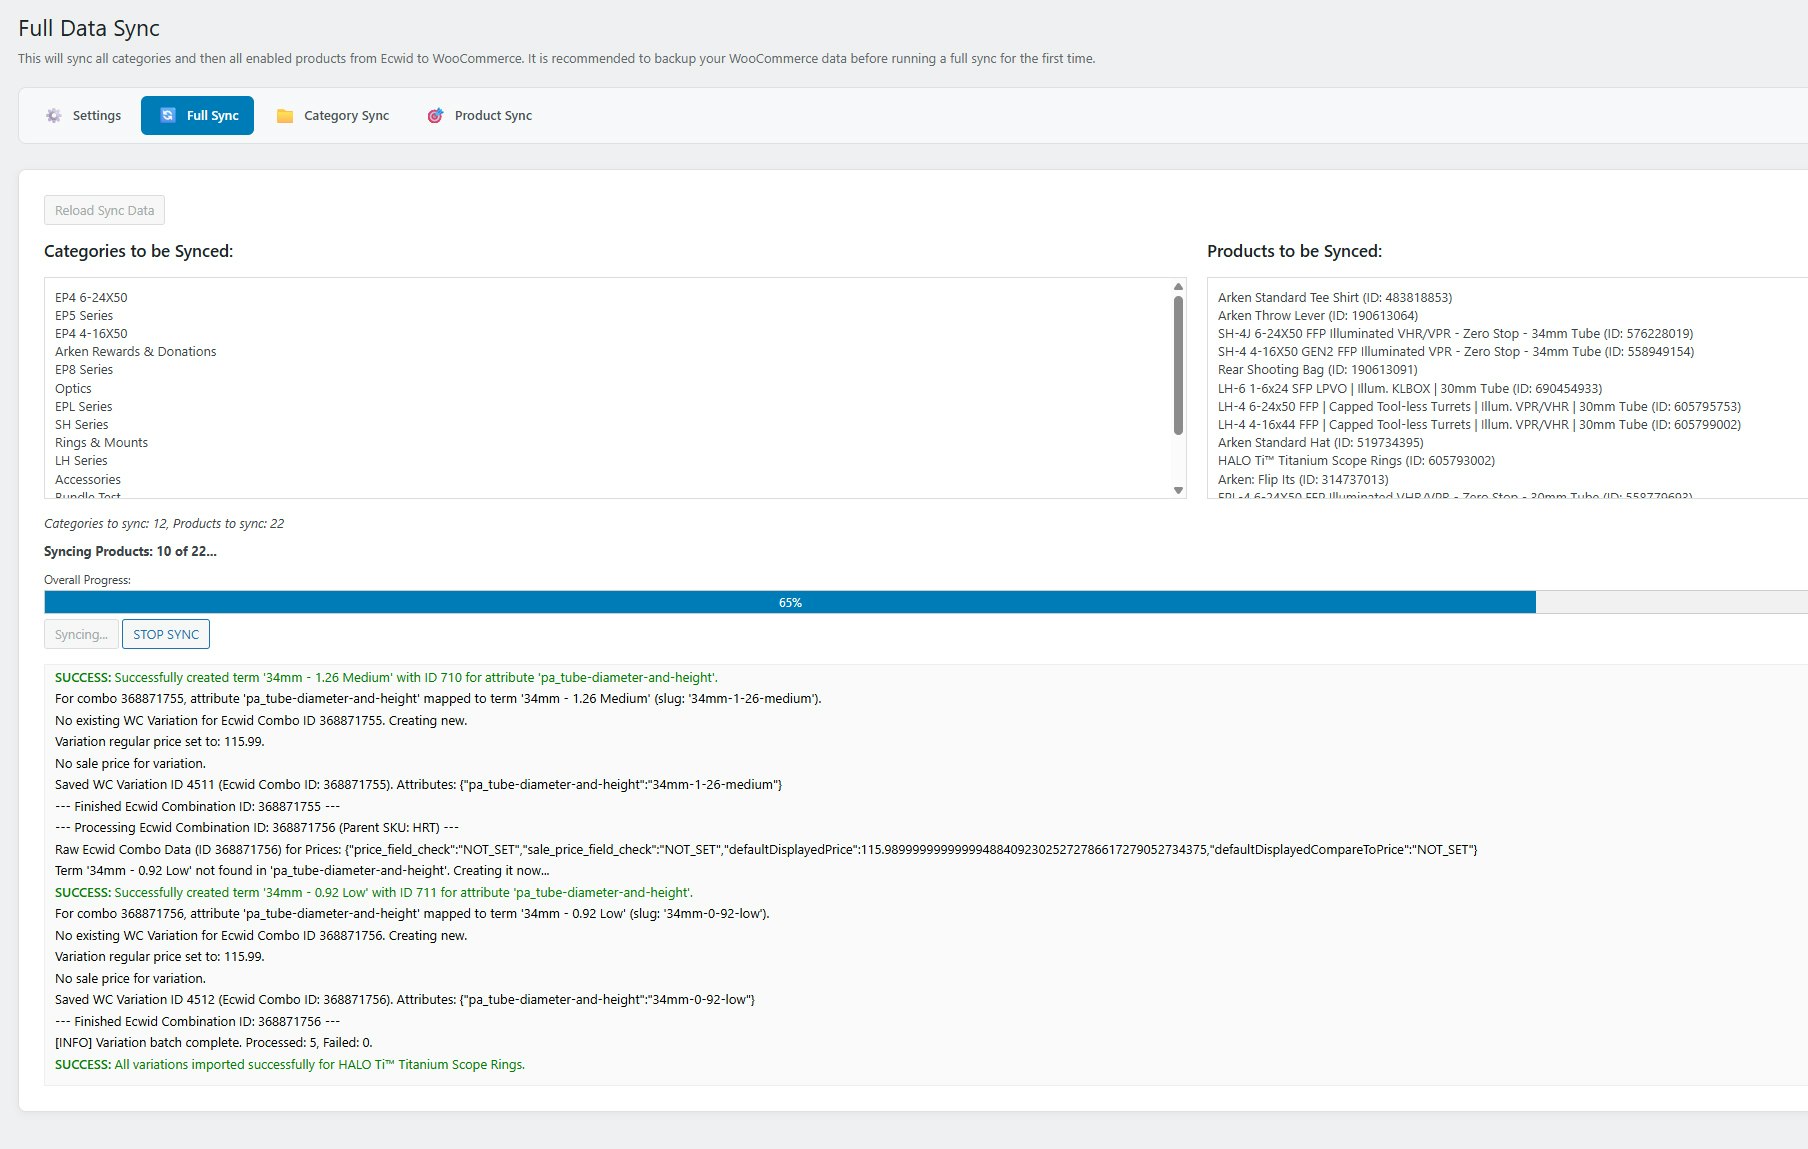This screenshot has width=1808, height=1149.
Task: Click the 'Products to be Synced:' heading
Action: 1294,251
